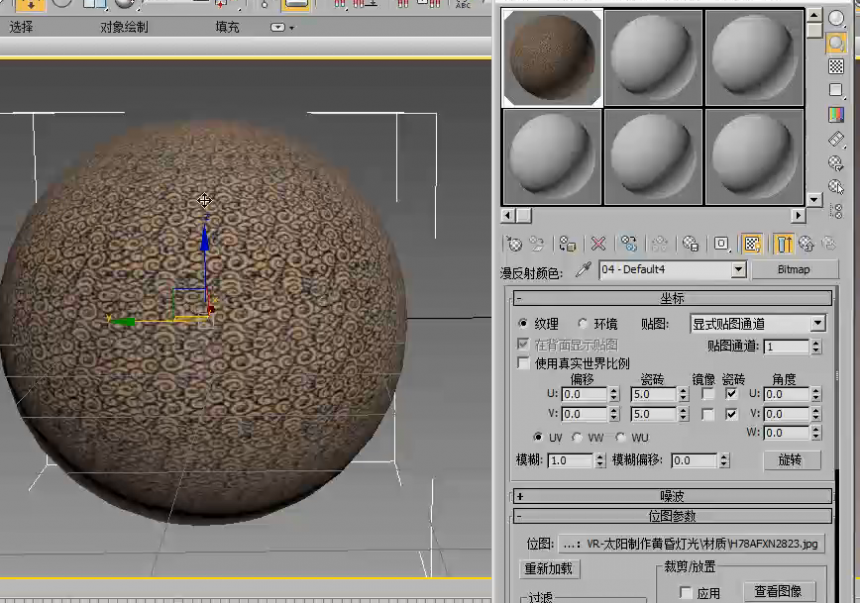
Task: Click the U 偏移 spinner arrows
Action: point(614,394)
